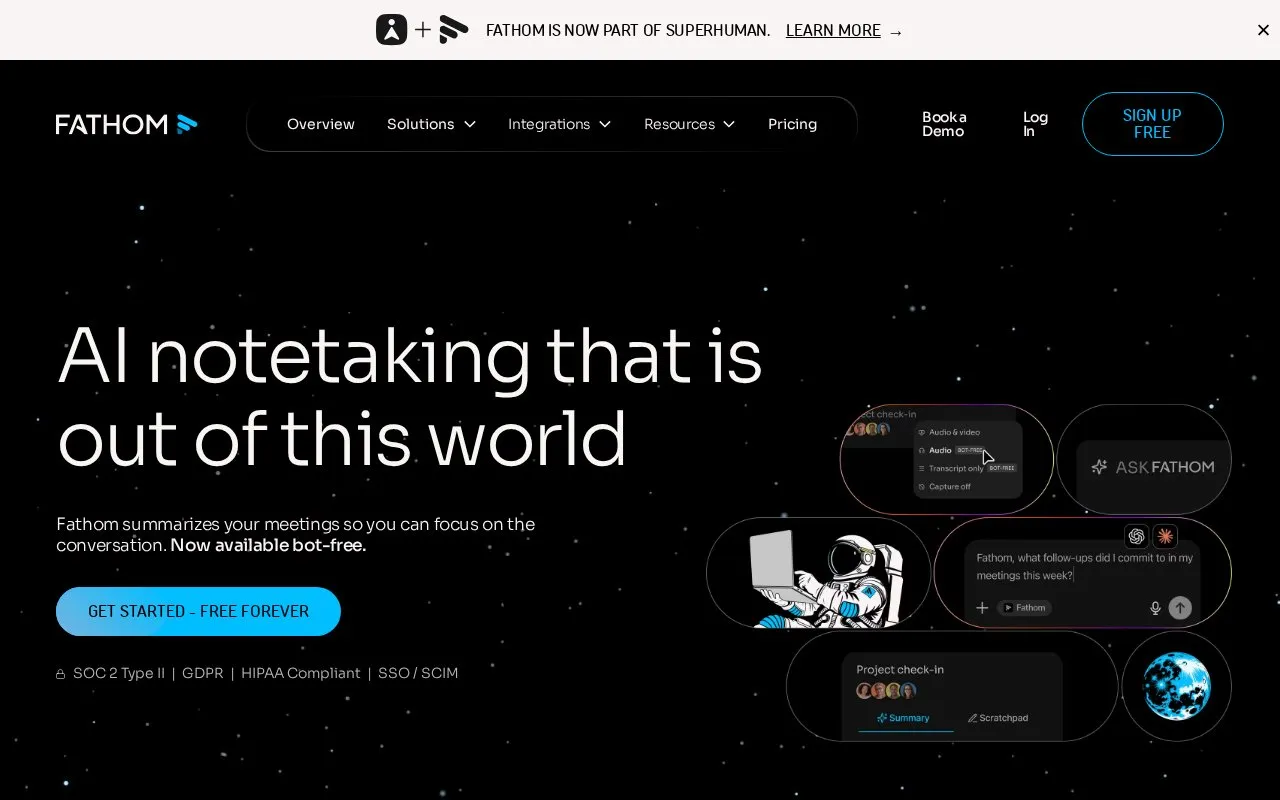Open the LEARN MORE link in the banner
The height and width of the screenshot is (800, 1280).
(833, 30)
